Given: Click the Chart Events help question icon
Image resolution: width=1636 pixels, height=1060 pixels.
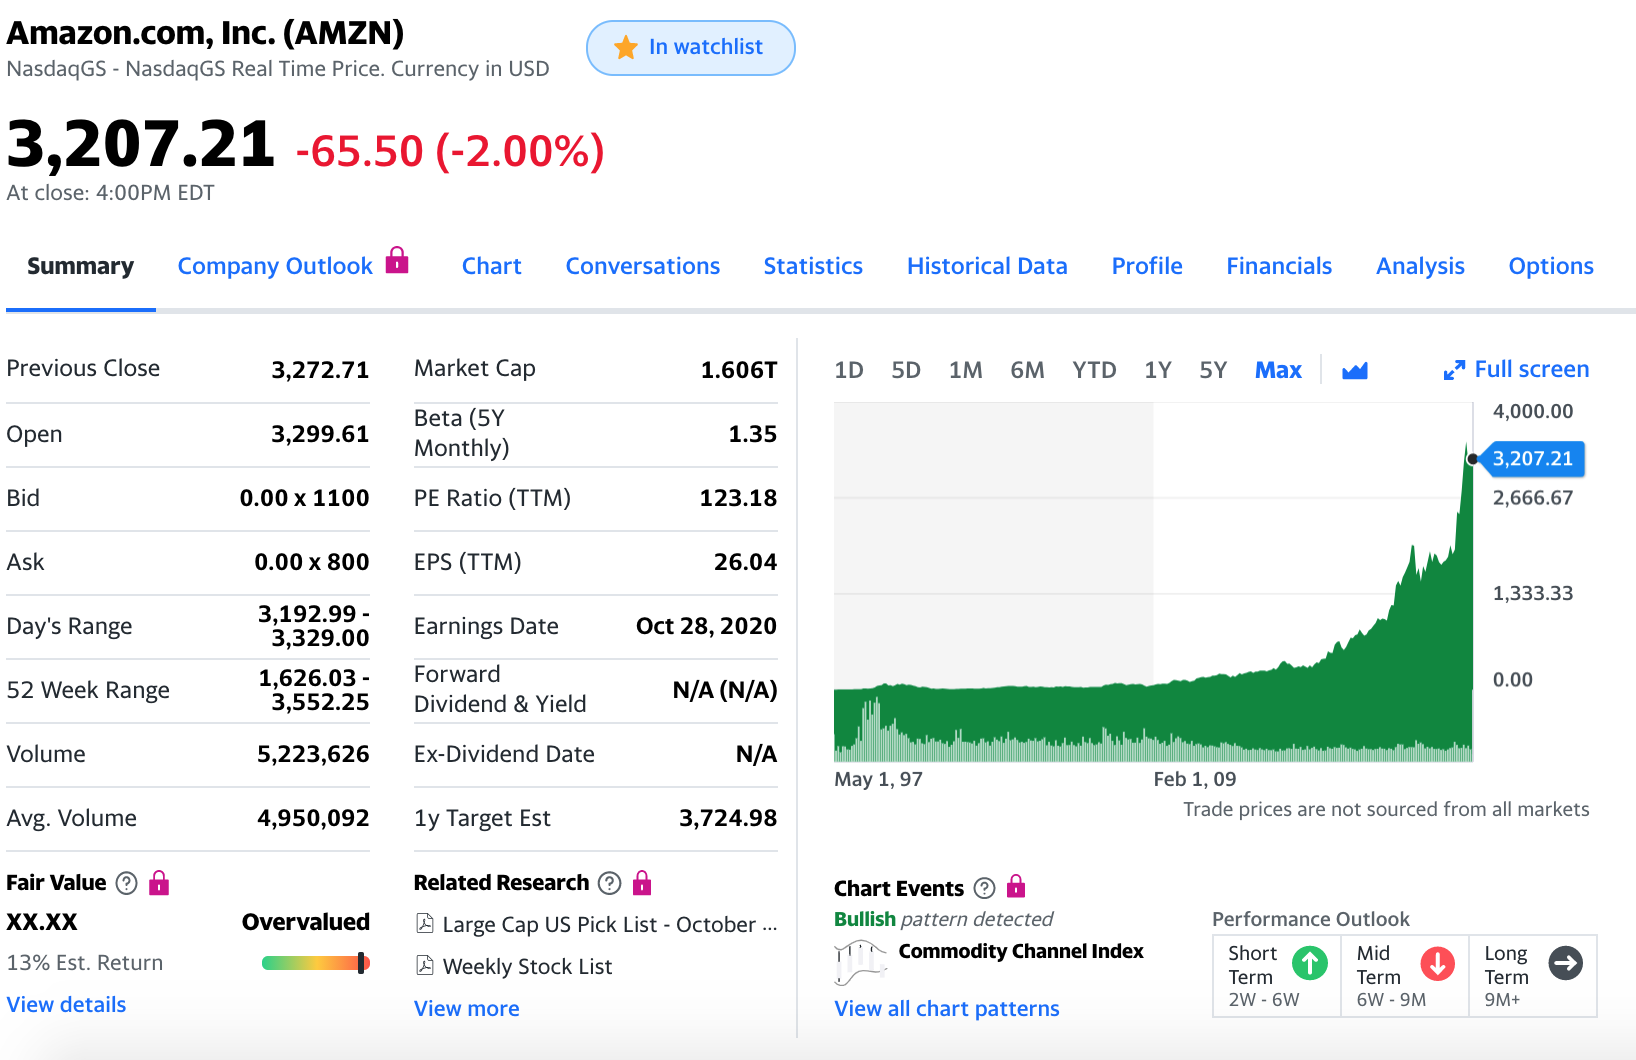Looking at the screenshot, I should click(985, 888).
